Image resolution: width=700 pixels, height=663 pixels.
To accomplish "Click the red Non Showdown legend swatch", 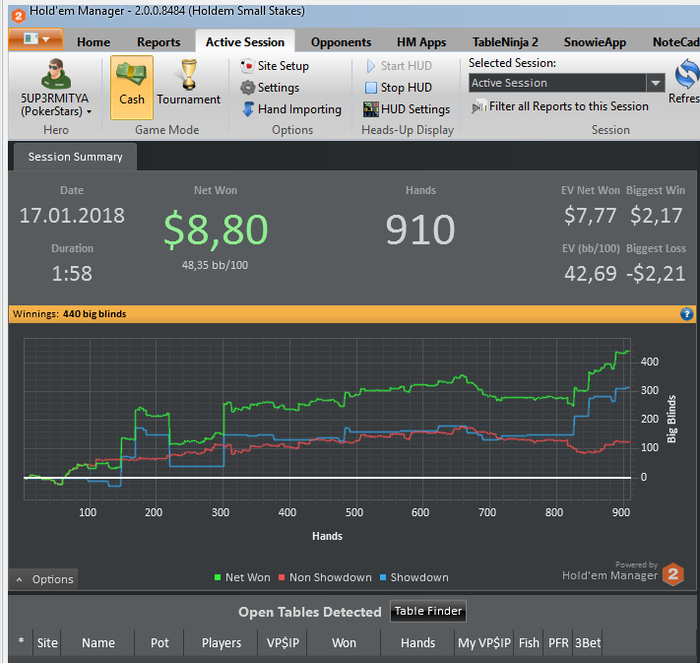I will pyautogui.click(x=282, y=577).
